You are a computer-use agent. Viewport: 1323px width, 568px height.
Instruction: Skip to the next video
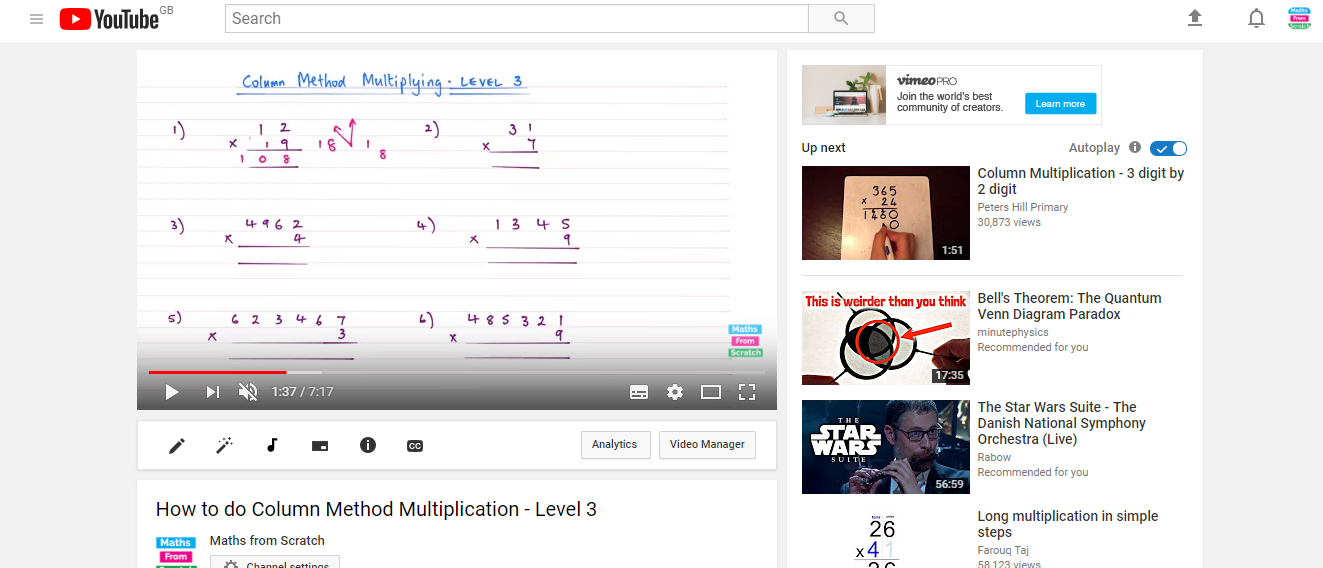click(212, 392)
